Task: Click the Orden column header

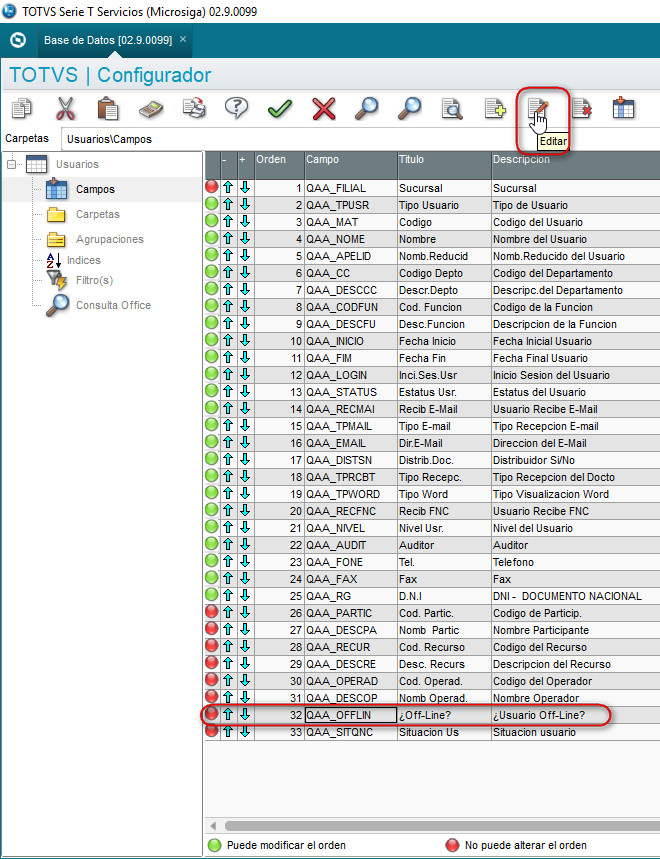Action: coord(279,165)
